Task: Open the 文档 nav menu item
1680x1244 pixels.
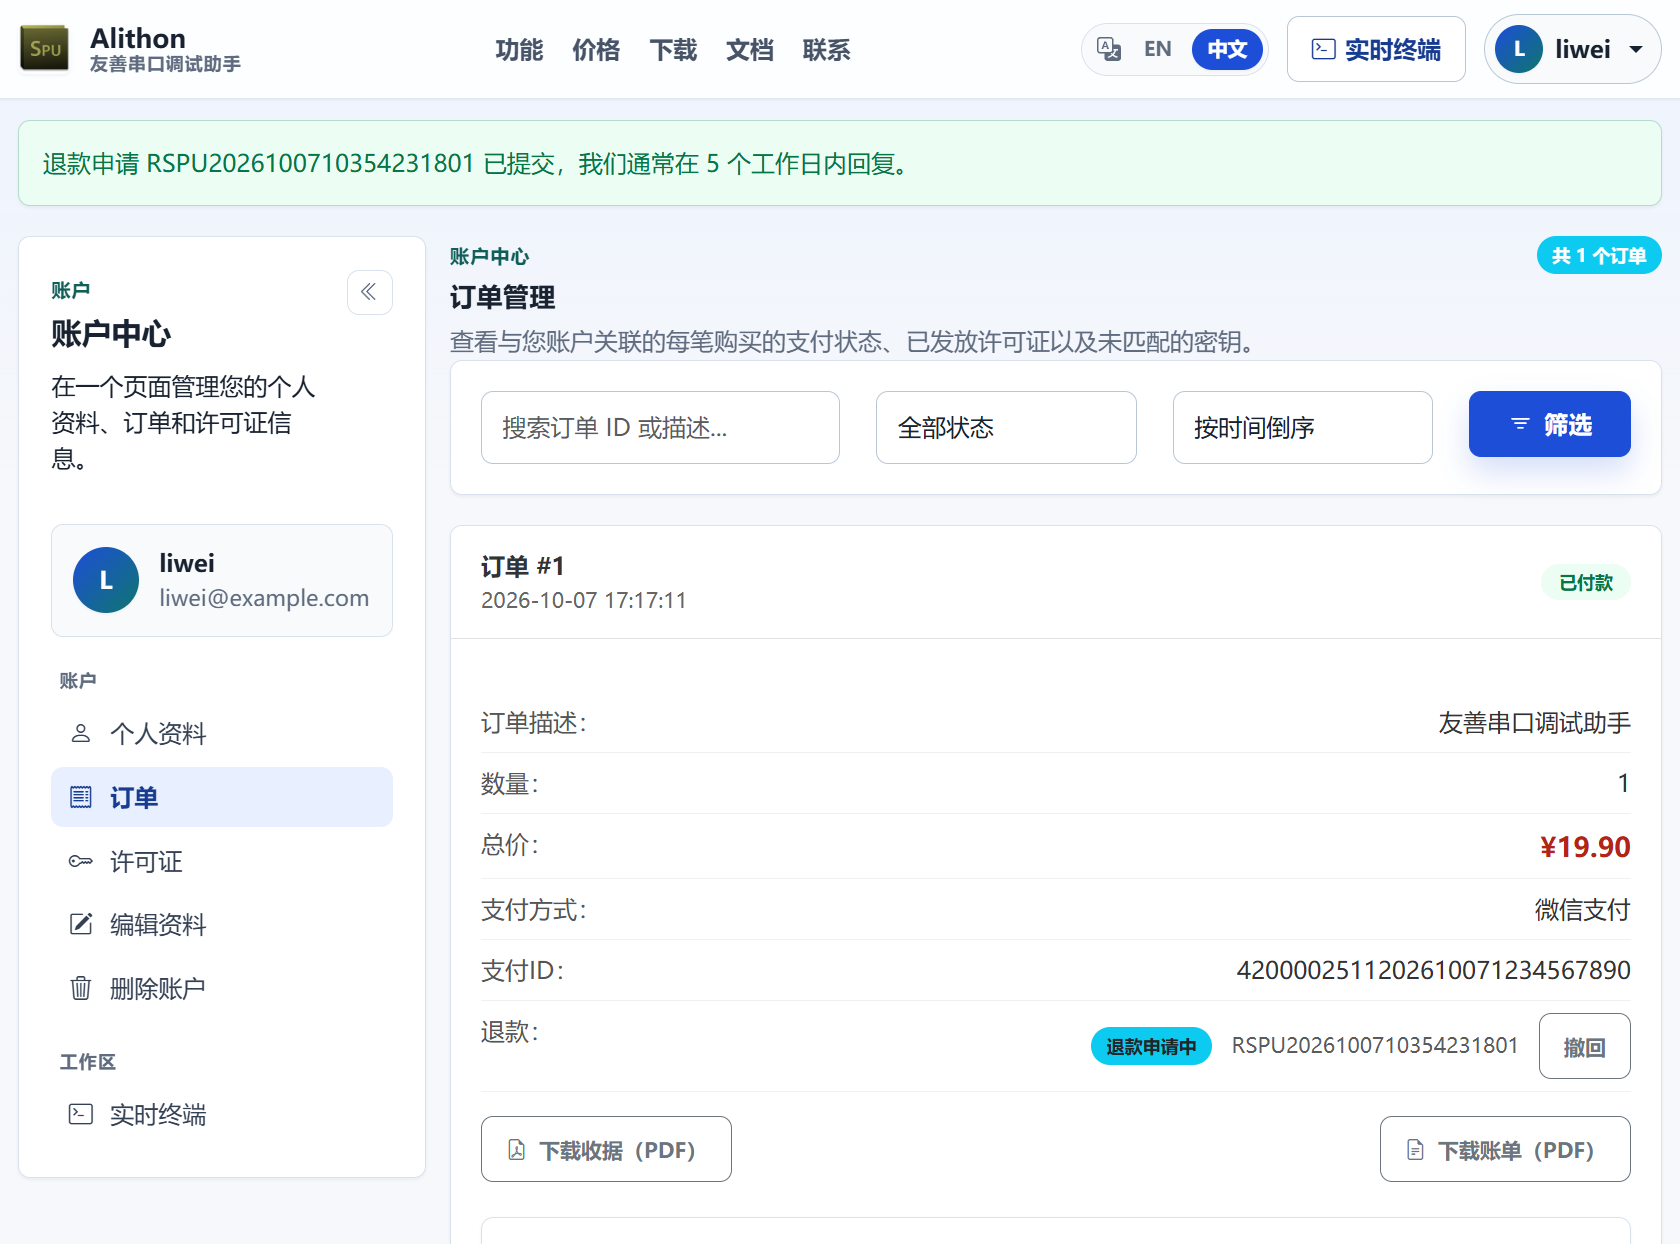Action: tap(750, 50)
